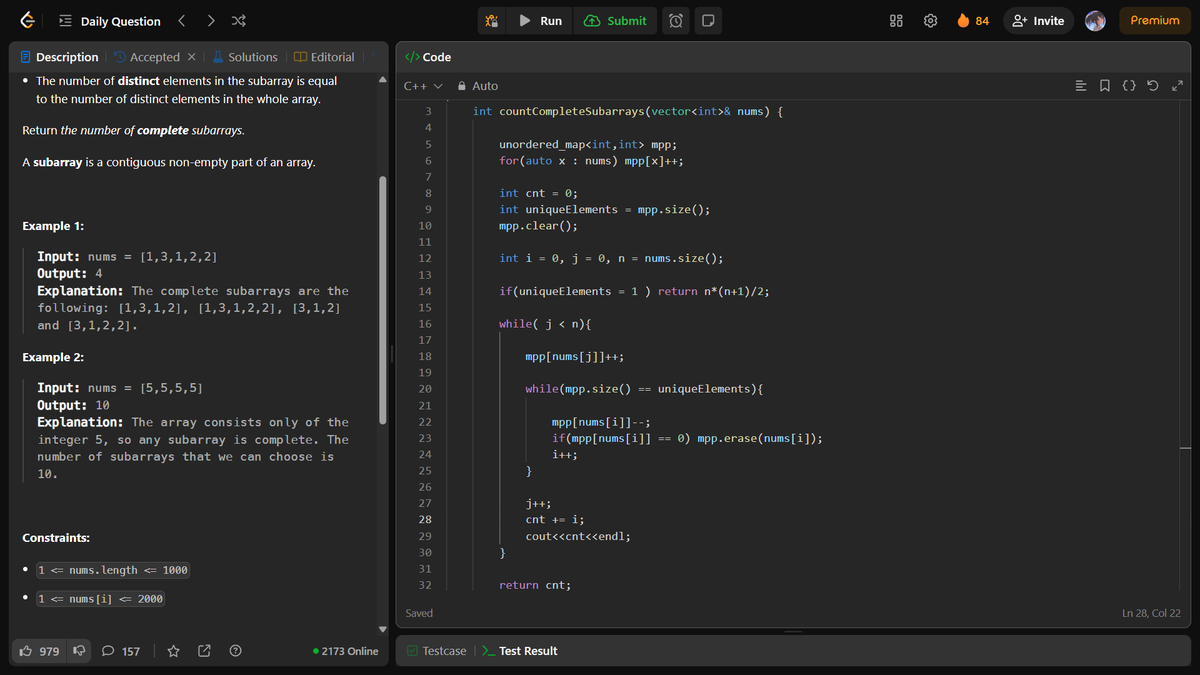The width and height of the screenshot is (1200, 675).
Task: Switch to the Solutions tab
Action: click(x=245, y=57)
